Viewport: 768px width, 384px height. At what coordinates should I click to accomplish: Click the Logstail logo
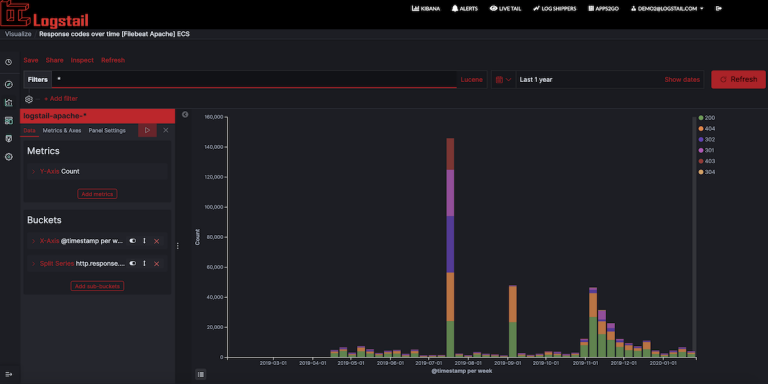[44, 14]
